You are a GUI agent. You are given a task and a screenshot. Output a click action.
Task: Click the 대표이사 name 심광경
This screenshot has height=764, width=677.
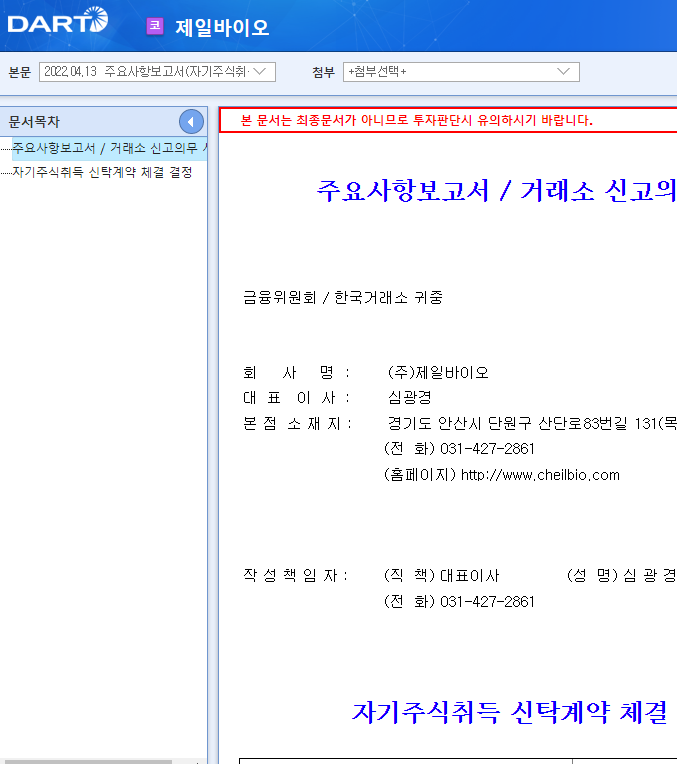[x=409, y=398]
